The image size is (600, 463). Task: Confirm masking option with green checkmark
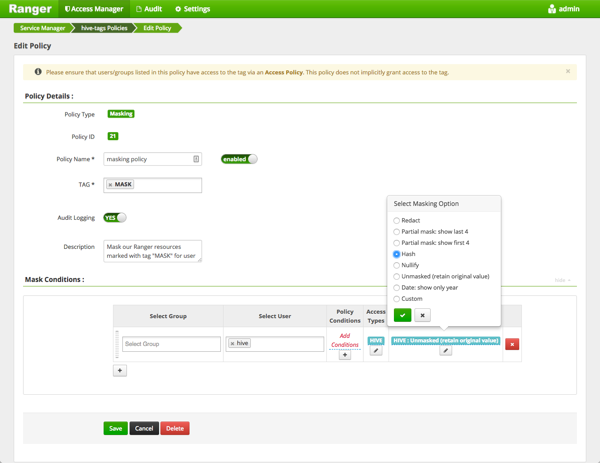pos(402,315)
